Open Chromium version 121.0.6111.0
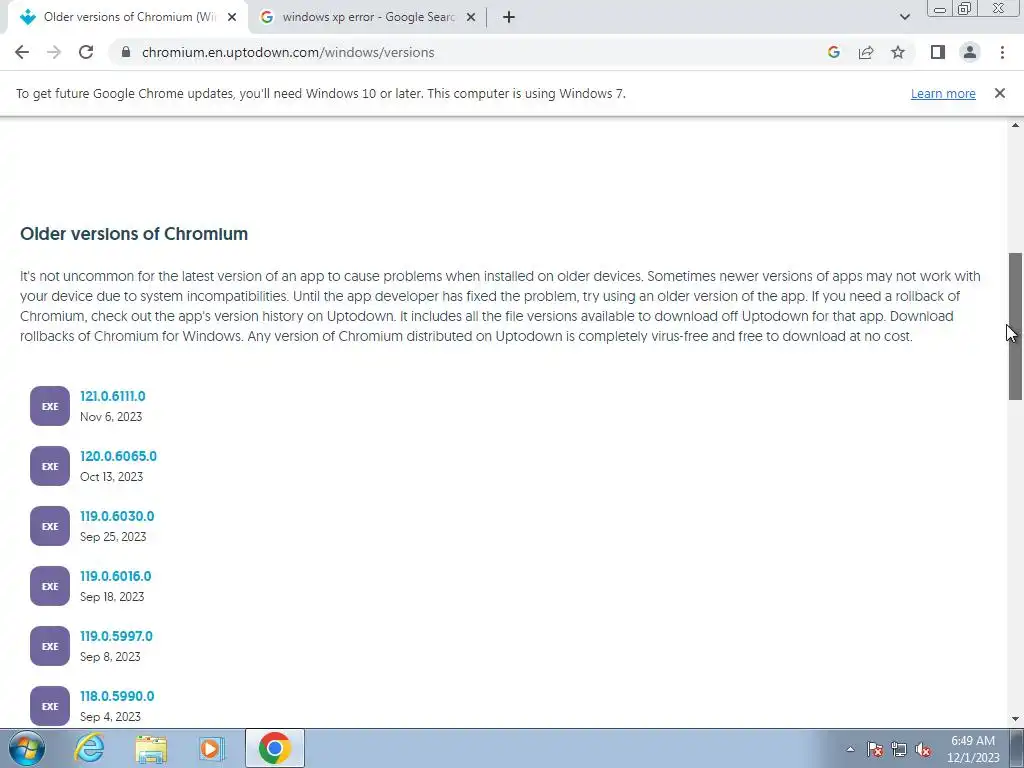 click(112, 396)
